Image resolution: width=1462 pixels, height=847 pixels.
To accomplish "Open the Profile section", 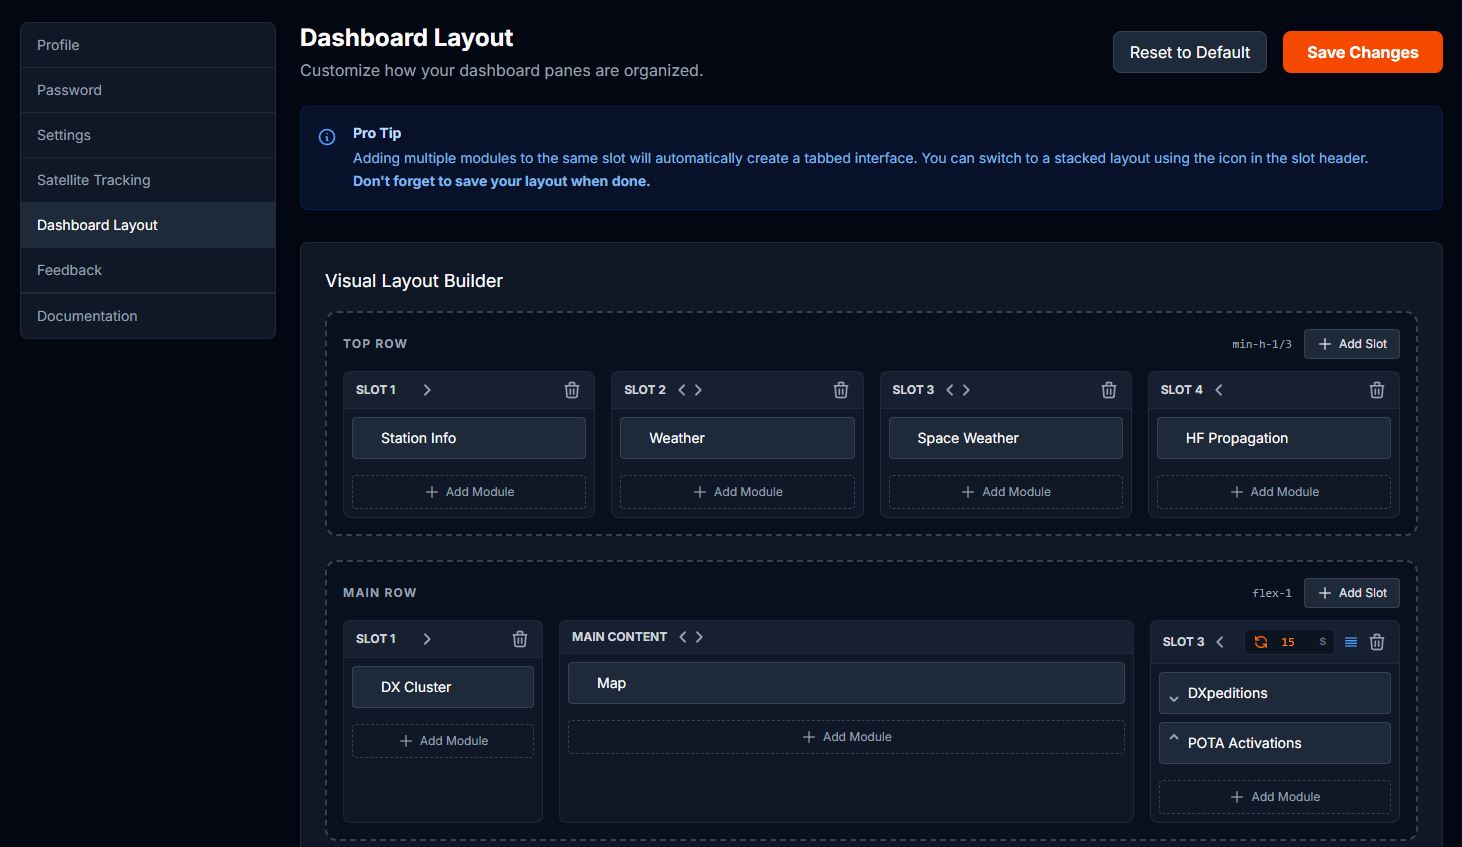I will pos(148,45).
